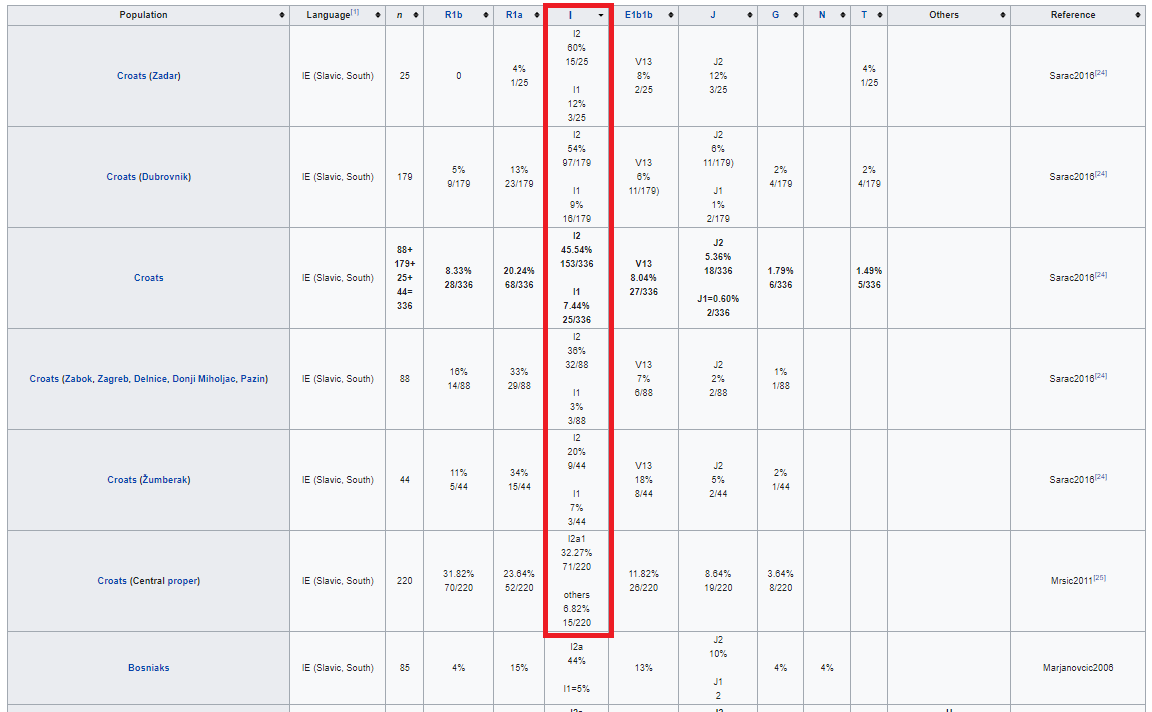Image resolution: width=1152 pixels, height=712 pixels.
Task: Open the Croats (Žumberak) link
Action: point(148,480)
